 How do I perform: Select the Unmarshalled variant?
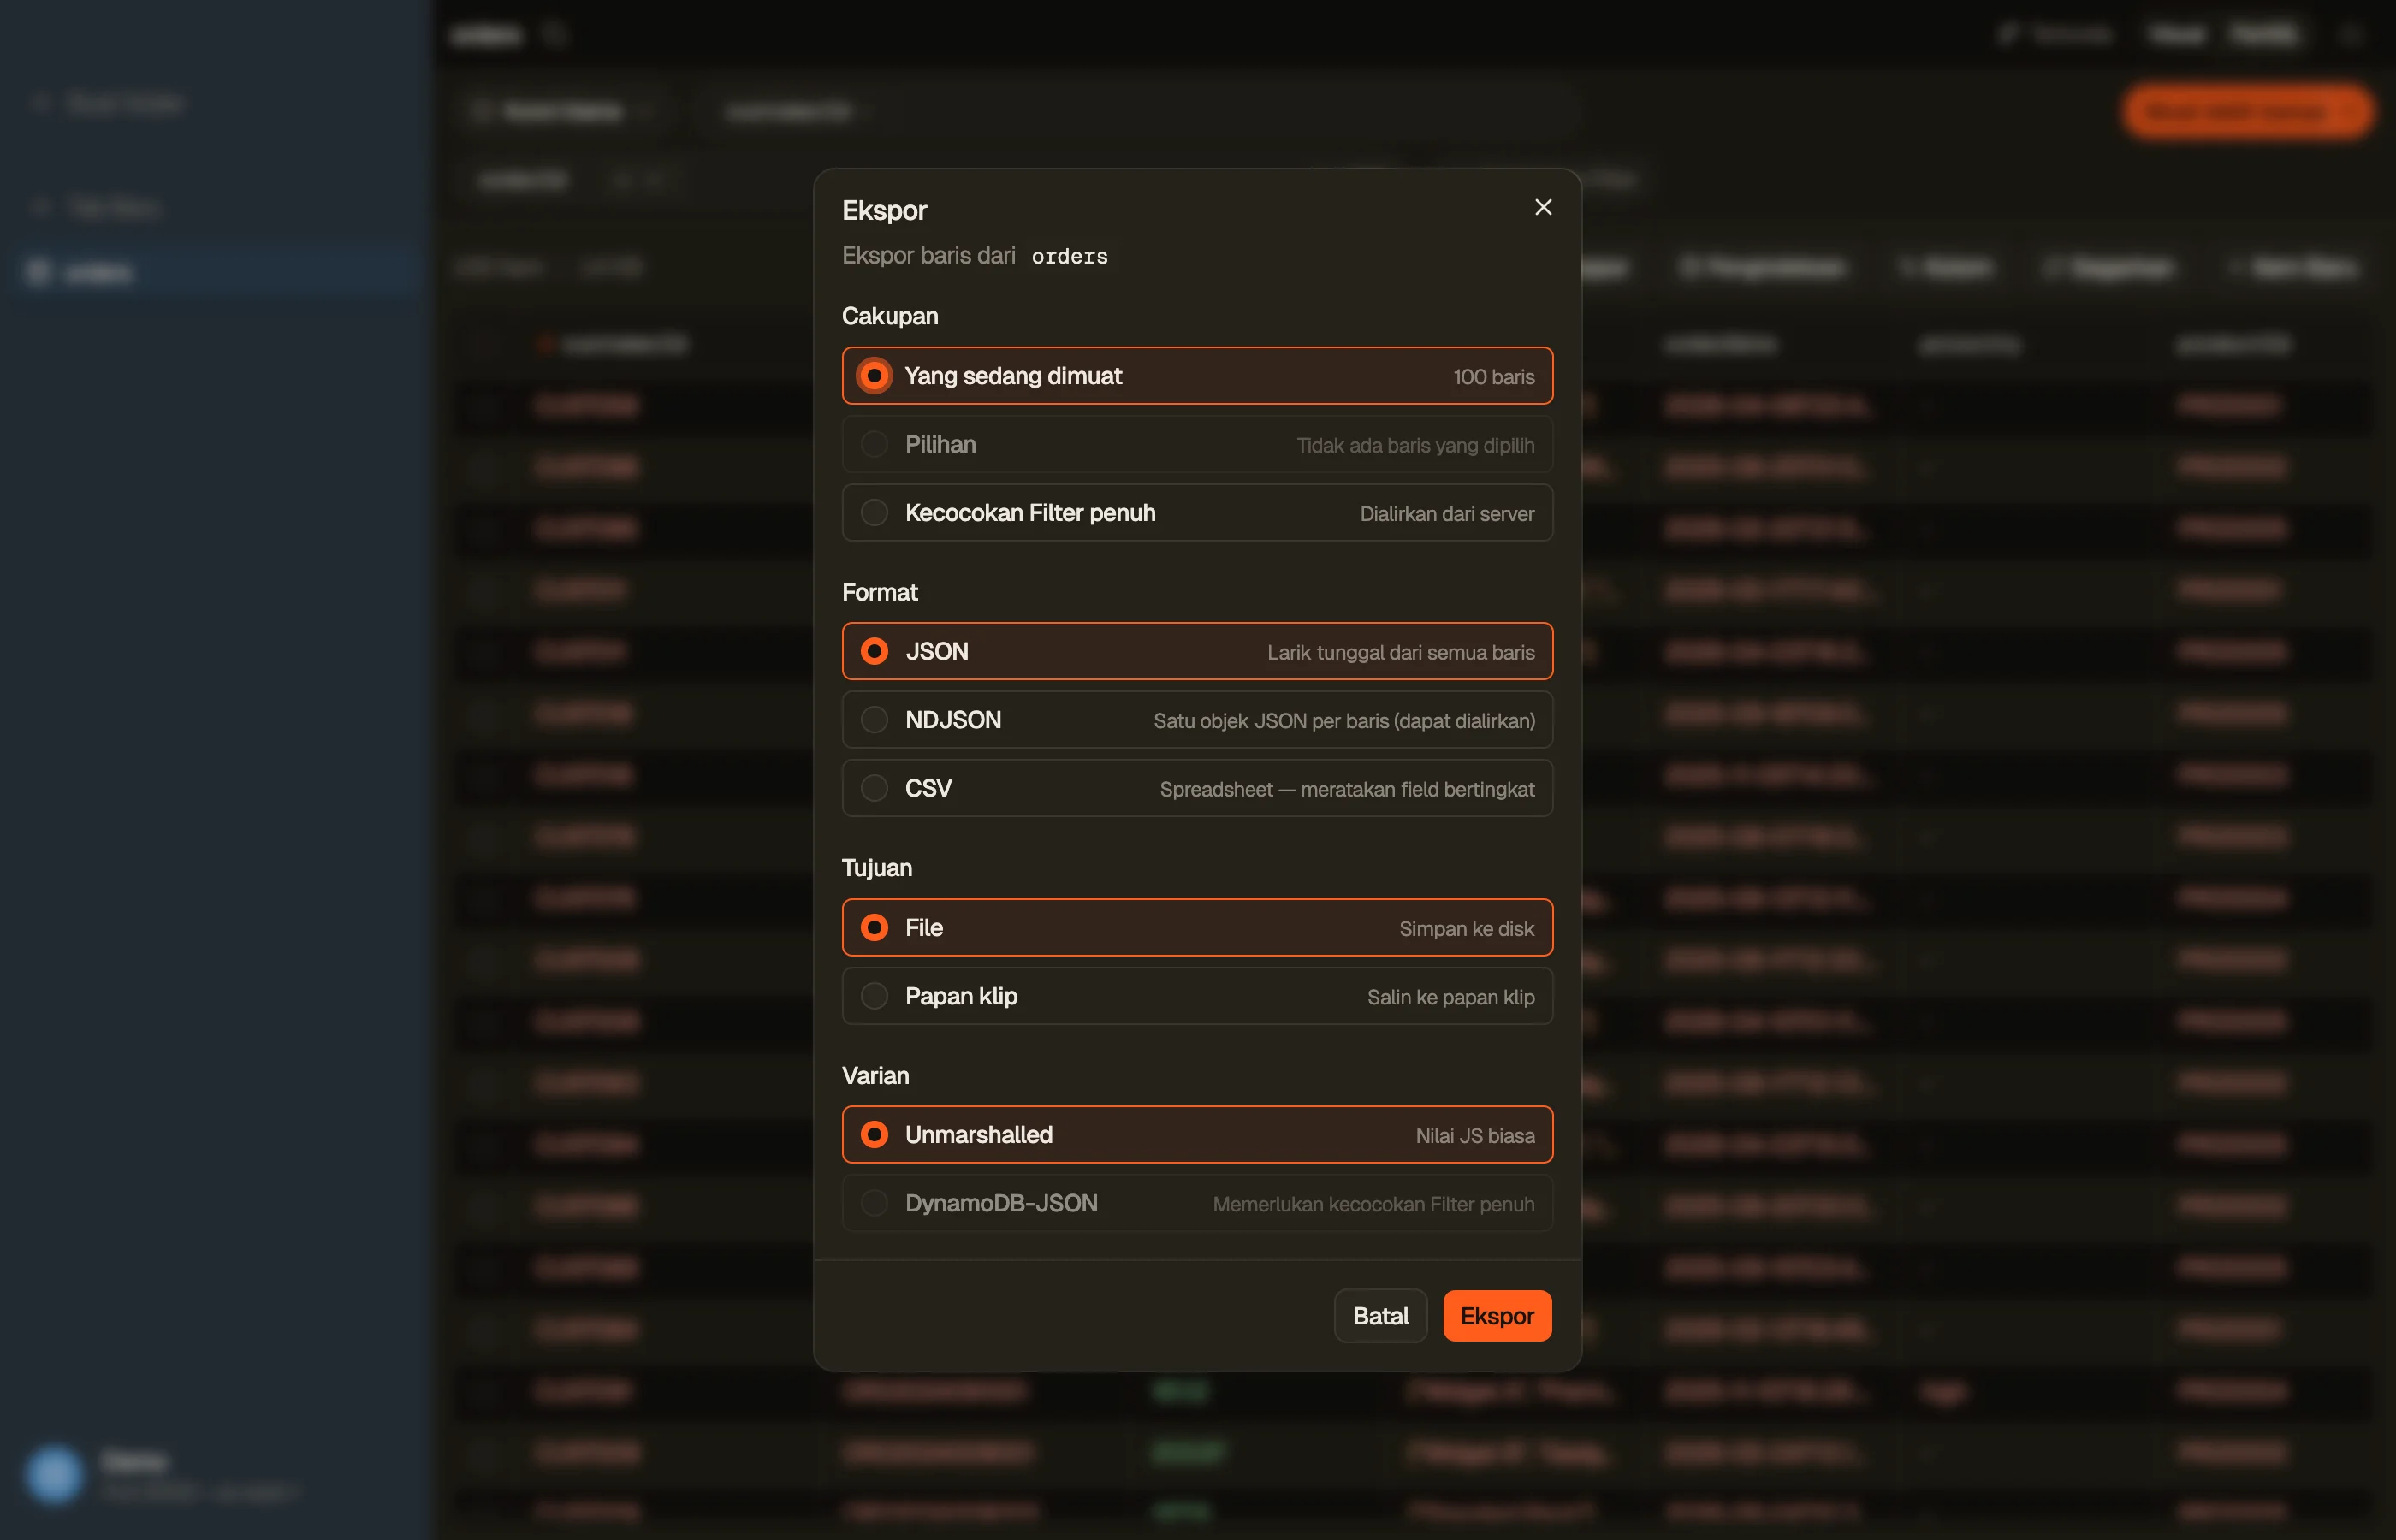point(1197,1135)
